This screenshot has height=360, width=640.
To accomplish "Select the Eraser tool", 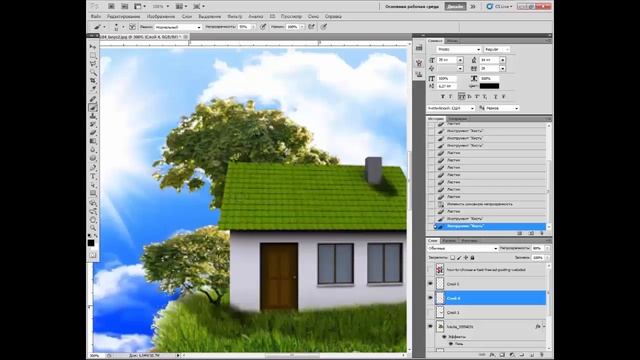I will tap(93, 133).
